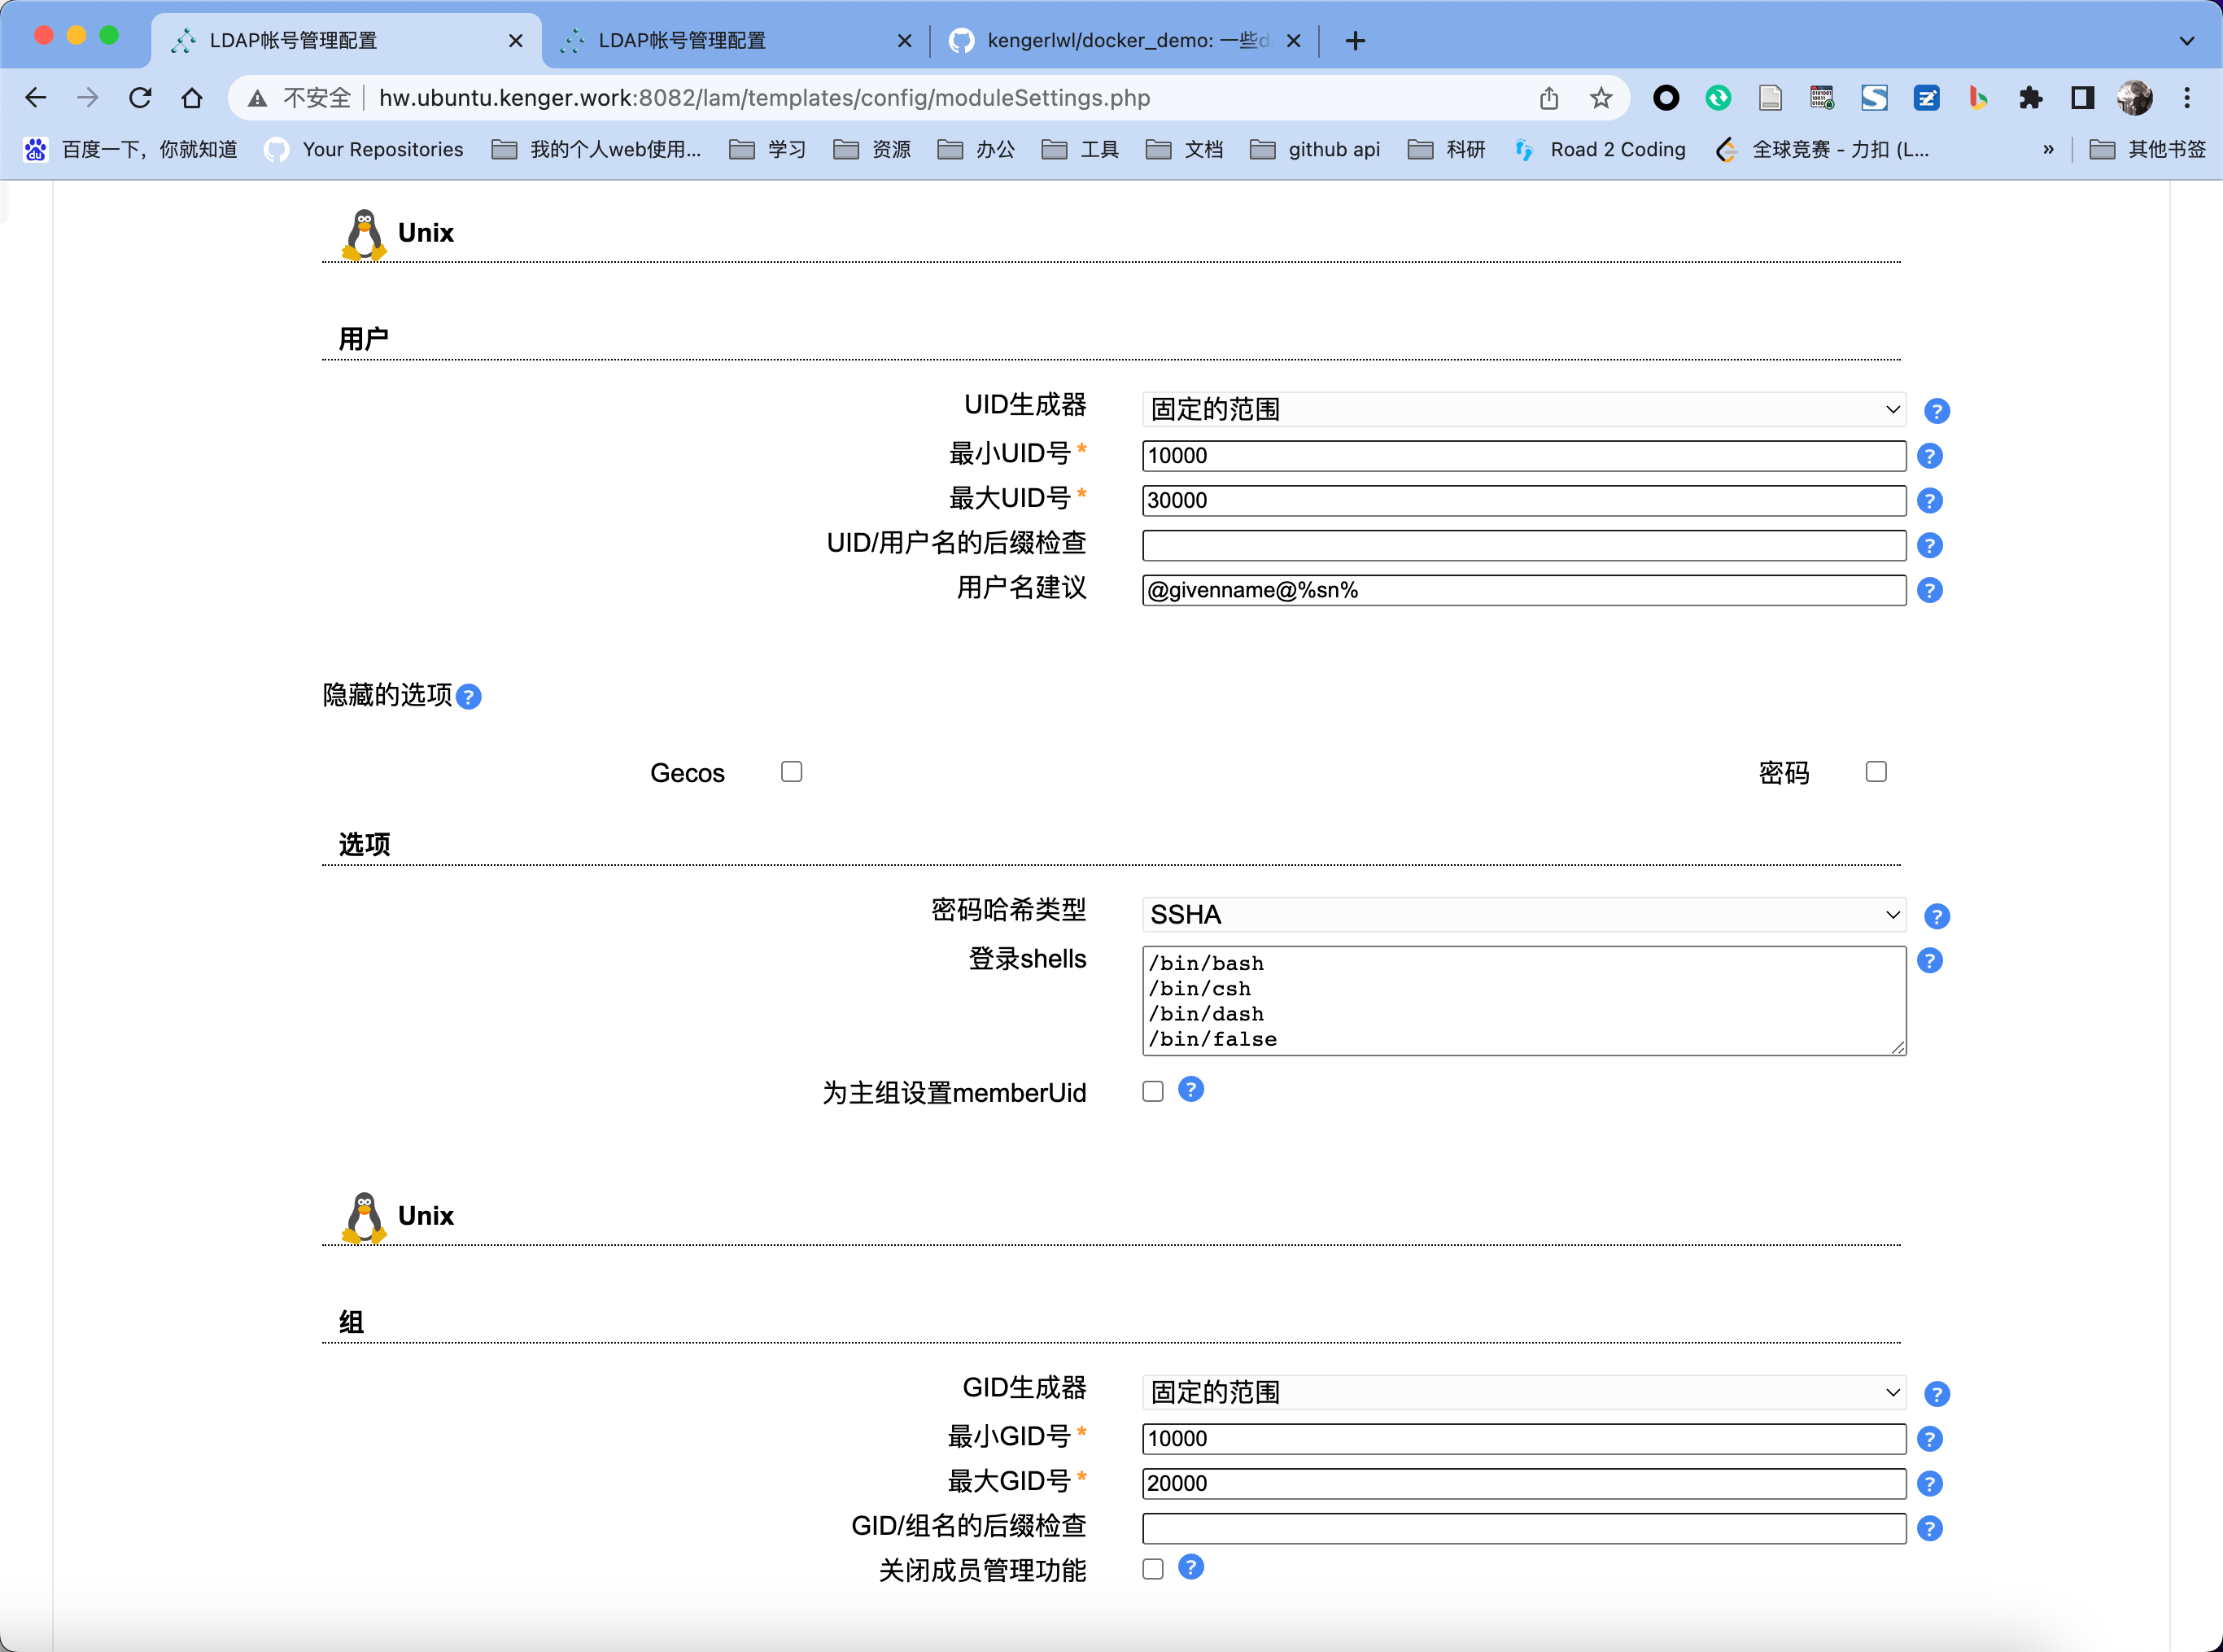Reload the page using refresh icon
This screenshot has width=2223, height=1652.
click(x=140, y=98)
